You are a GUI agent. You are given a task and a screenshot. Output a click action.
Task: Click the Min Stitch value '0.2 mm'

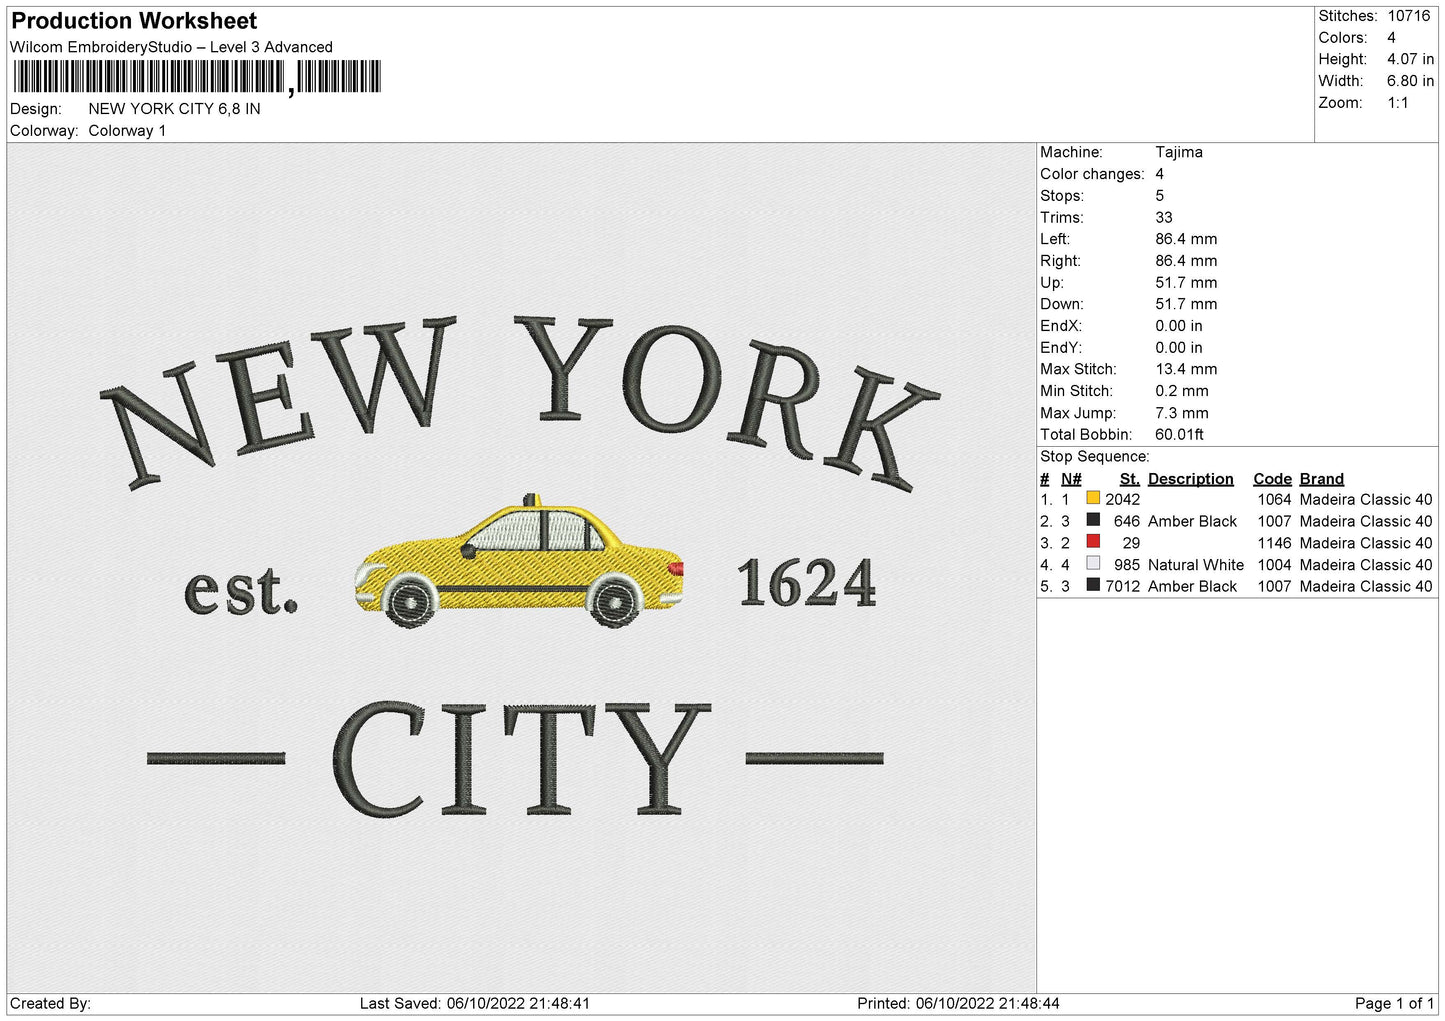click(x=1182, y=391)
